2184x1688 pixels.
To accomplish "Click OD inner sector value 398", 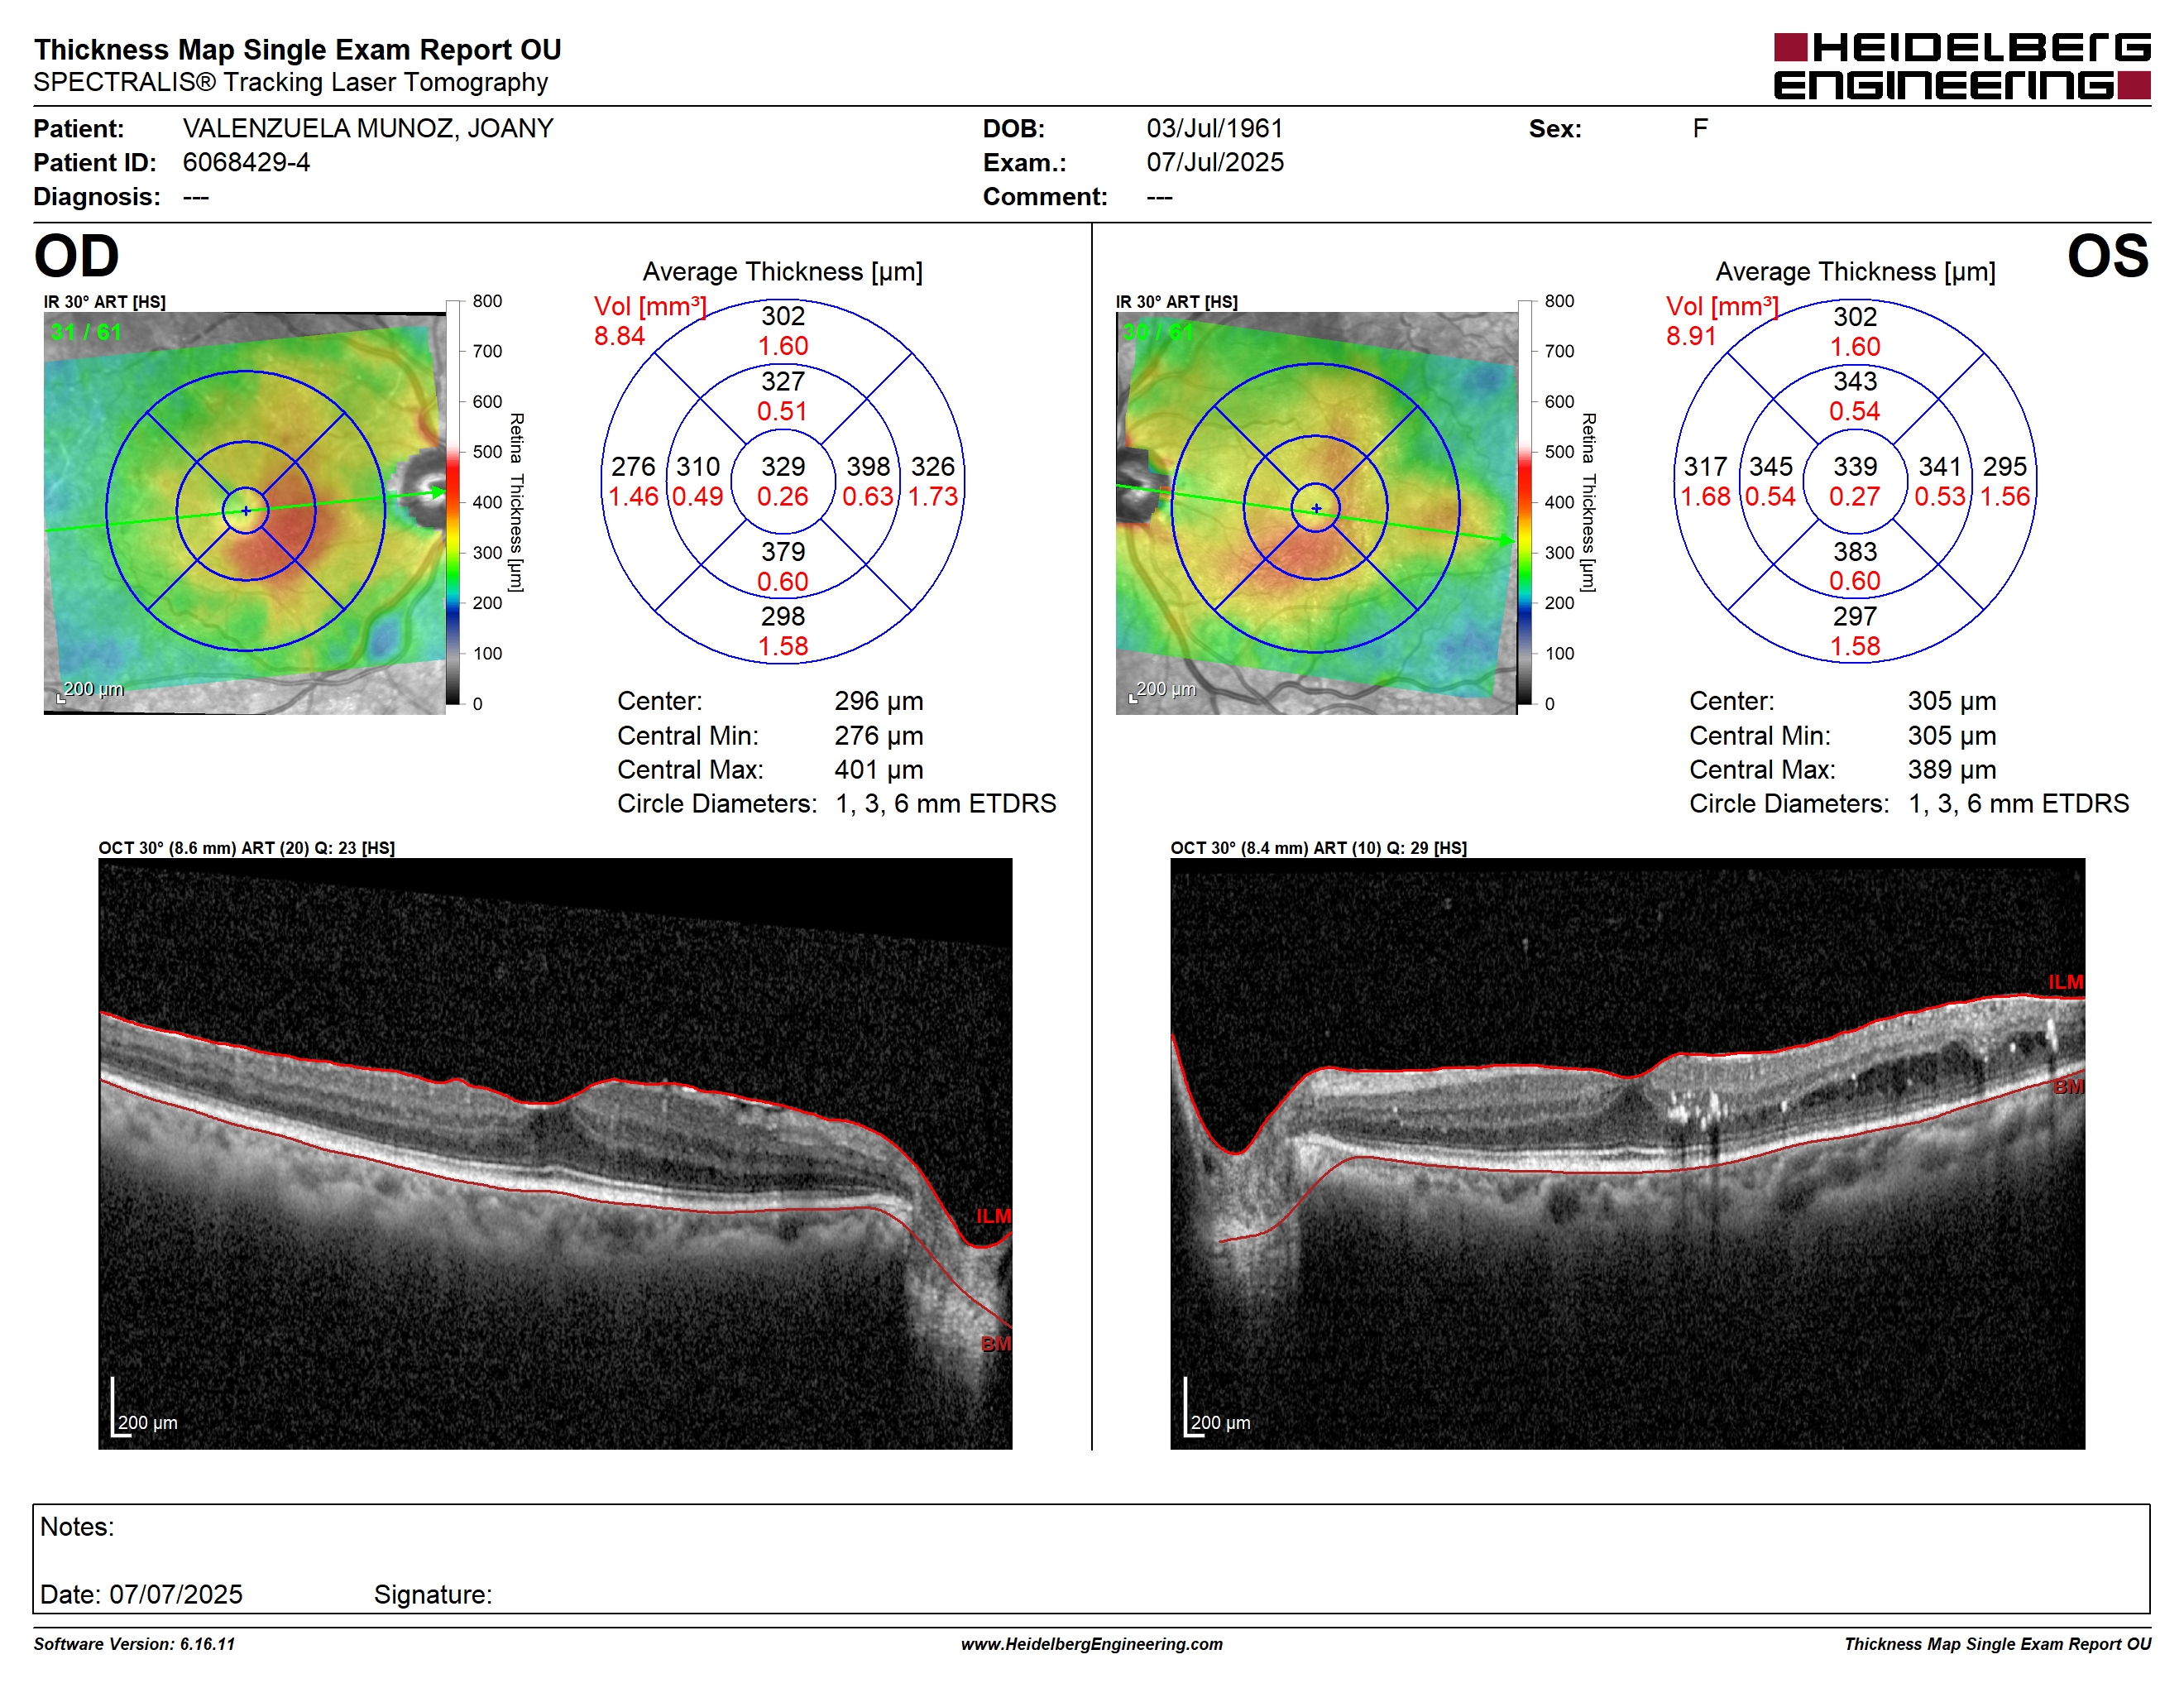I will pyautogui.click(x=868, y=467).
